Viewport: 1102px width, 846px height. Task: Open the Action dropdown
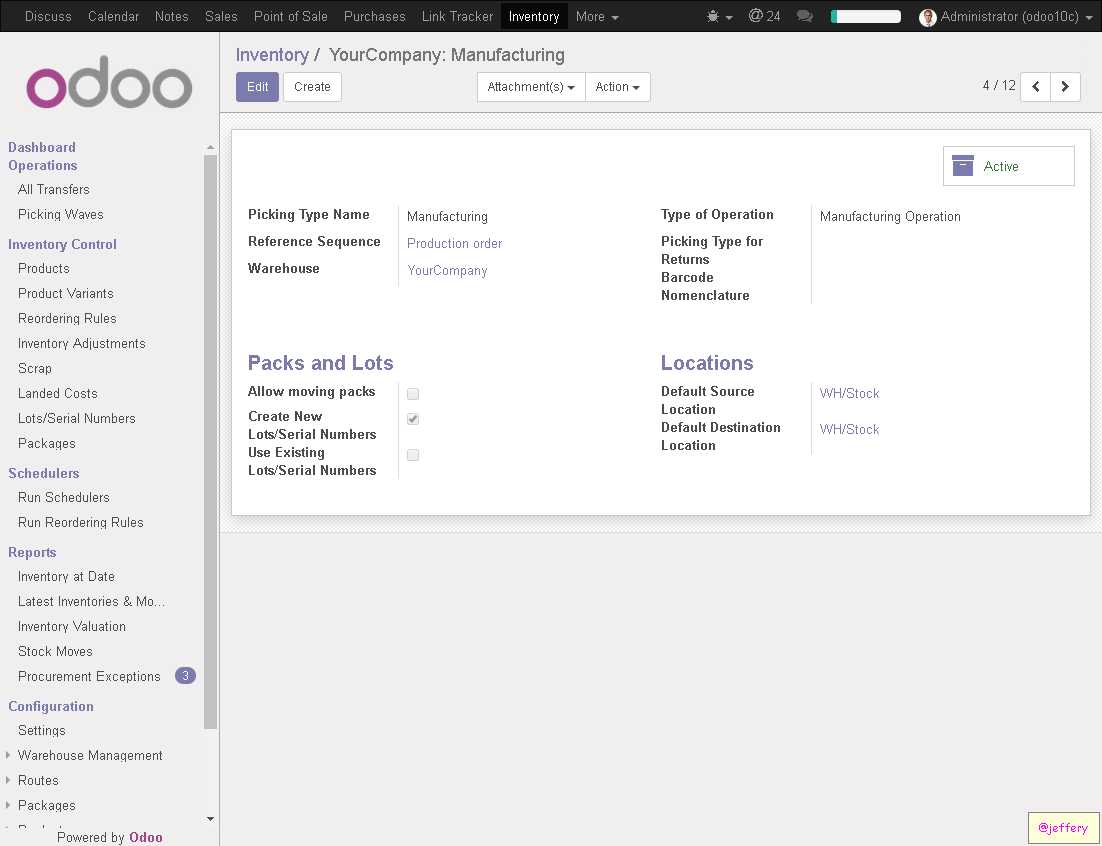pos(617,86)
